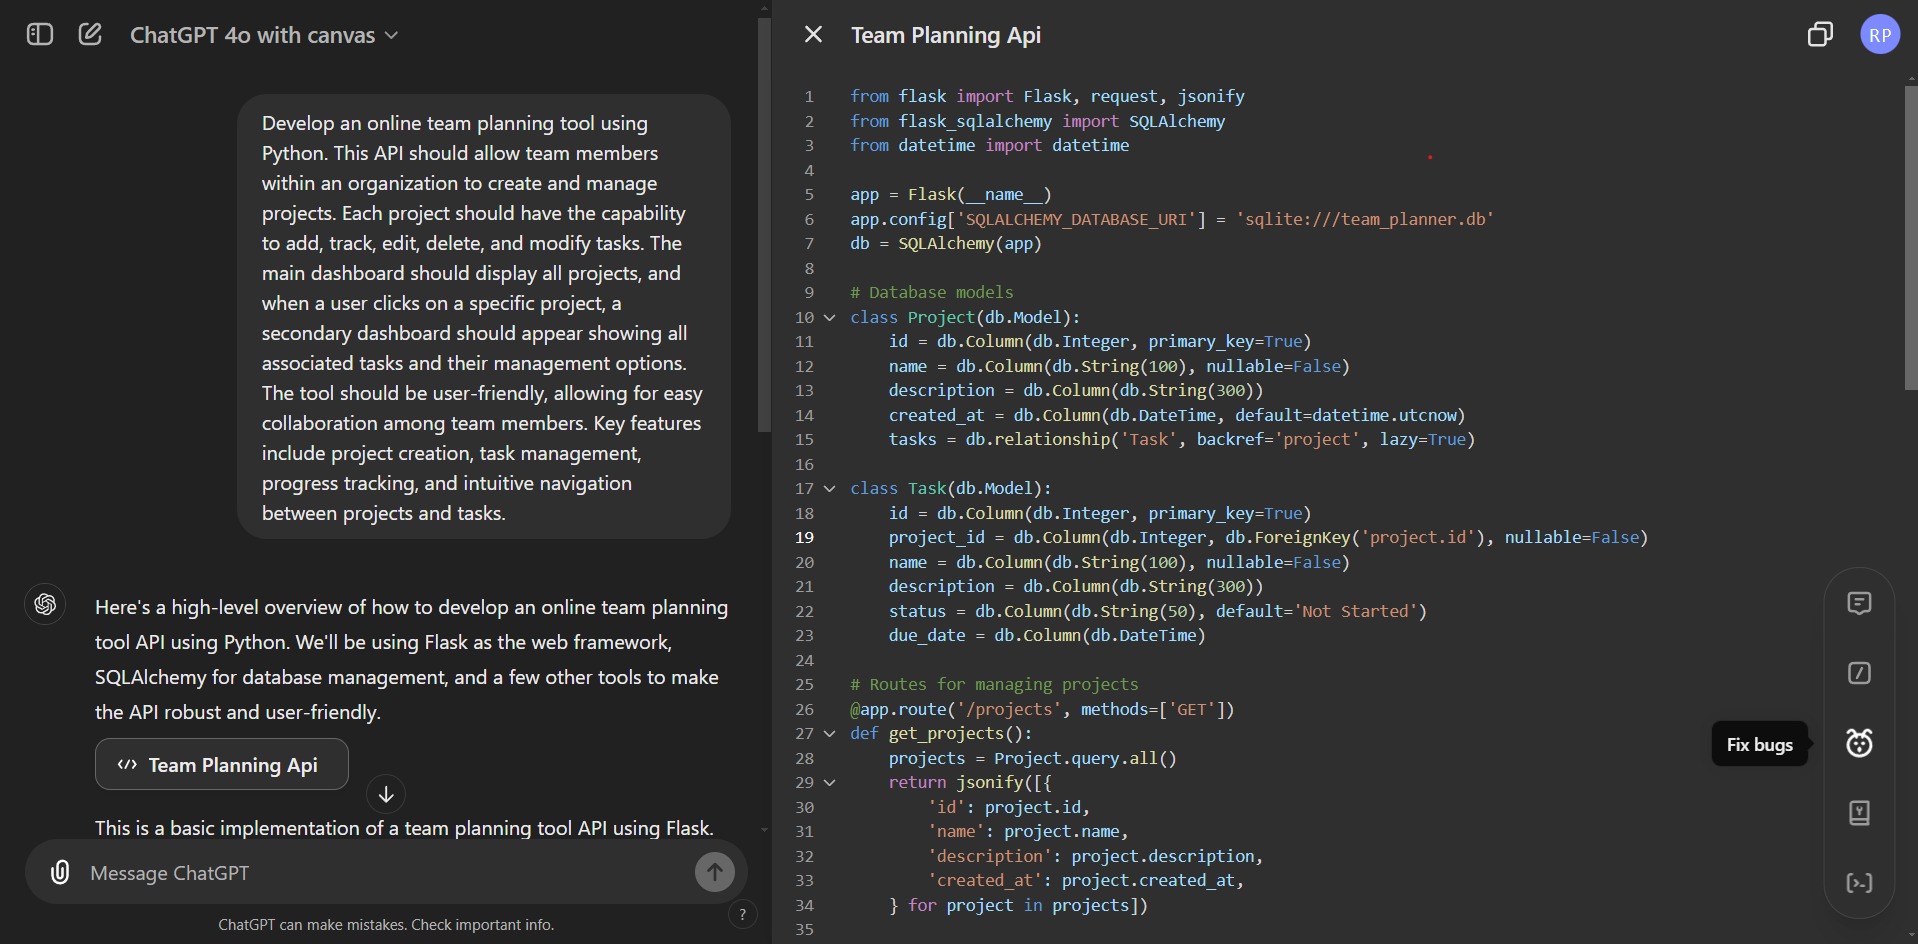Click the Fix bugs icon
1918x944 pixels.
click(x=1859, y=743)
